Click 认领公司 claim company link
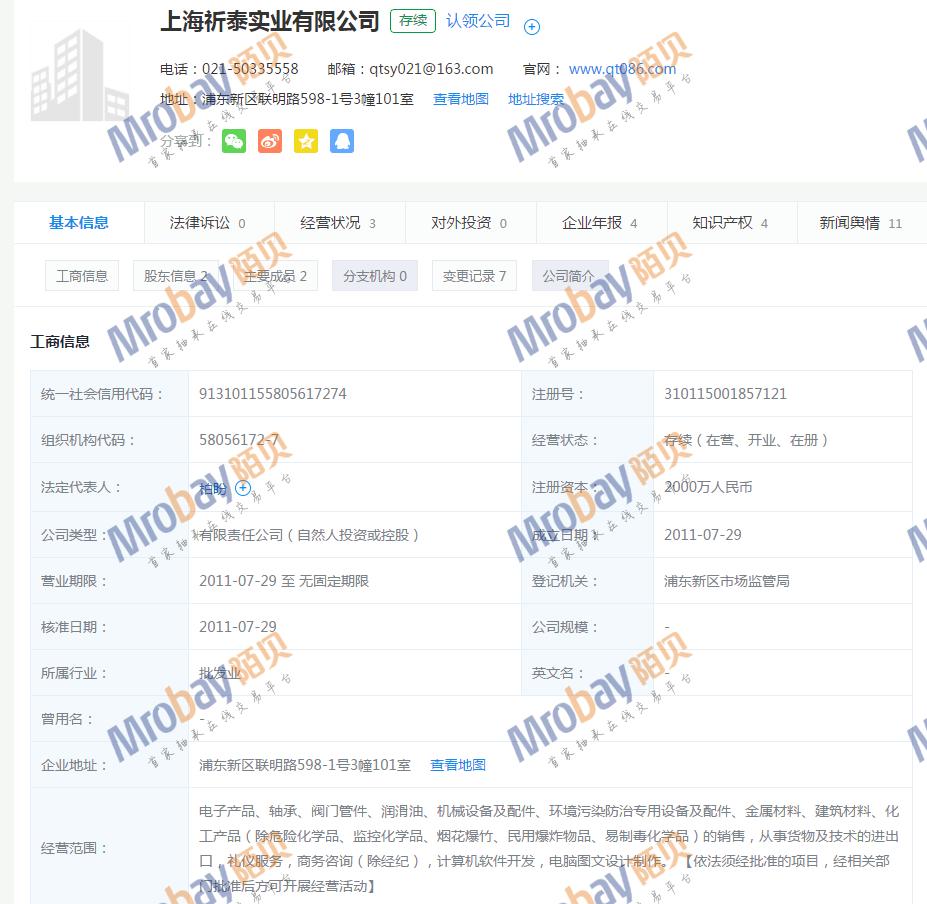The height and width of the screenshot is (904, 927). [x=478, y=21]
